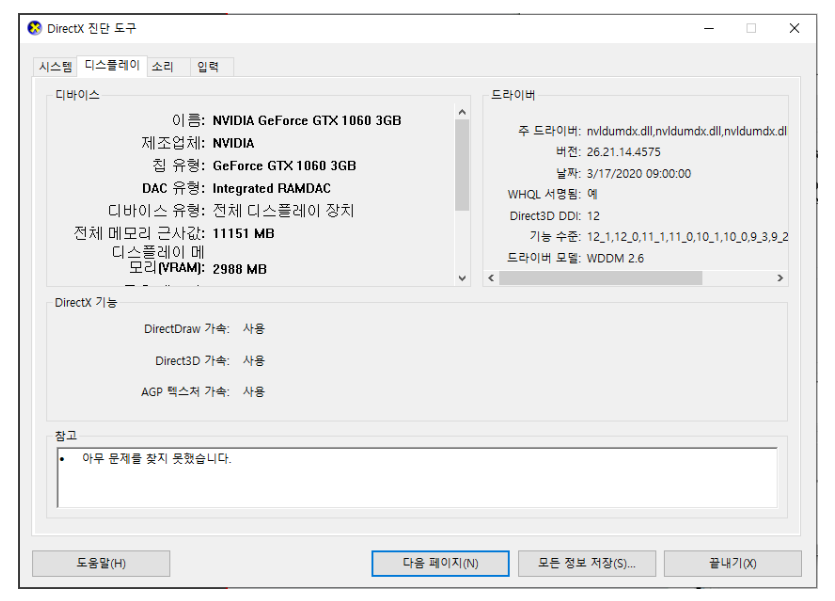This screenshot has height=601, width=835.
Task: Click the 드라이버 모델: label
Action: point(544,259)
